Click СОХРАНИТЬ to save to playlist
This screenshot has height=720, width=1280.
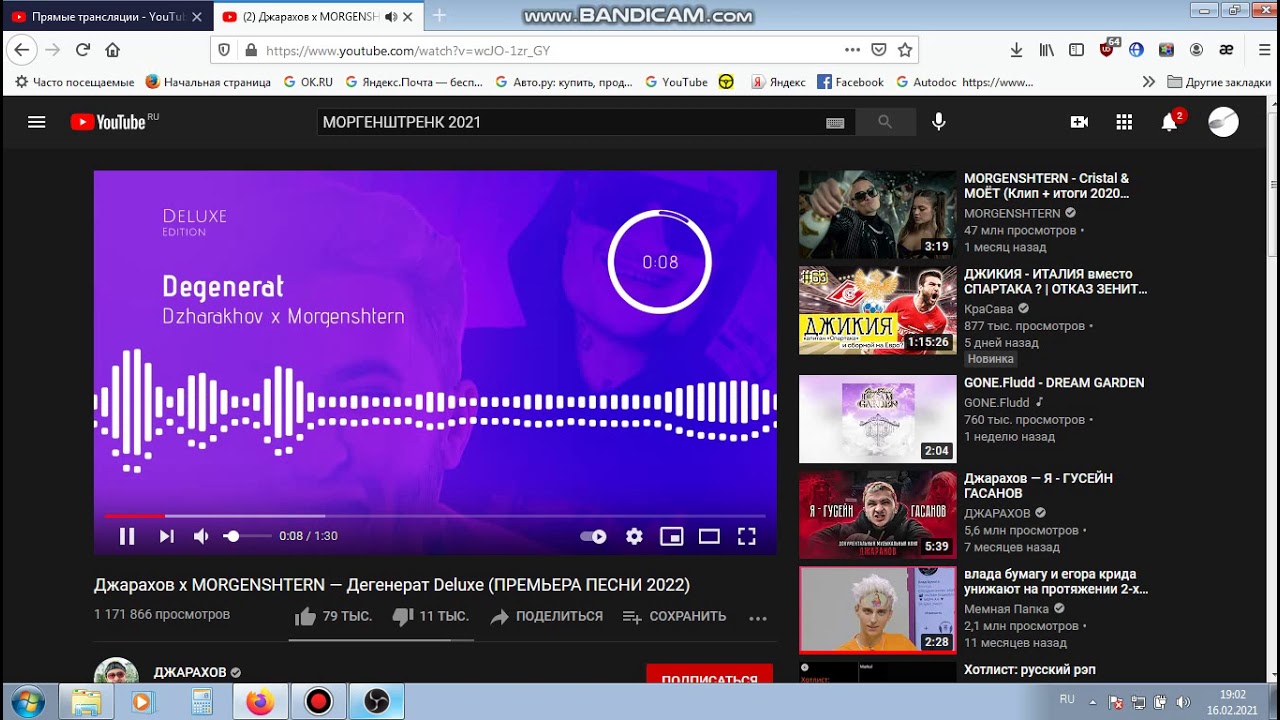coord(674,616)
